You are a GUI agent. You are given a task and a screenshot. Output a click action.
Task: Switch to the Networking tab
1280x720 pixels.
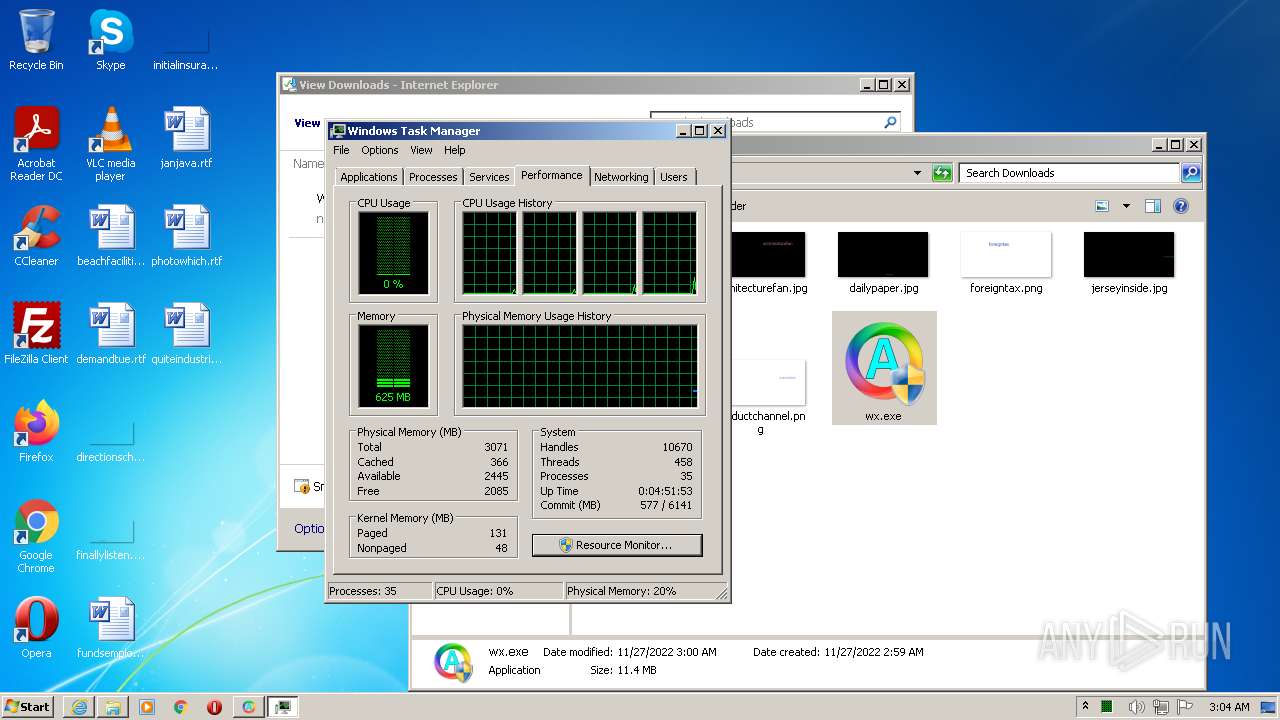(621, 177)
